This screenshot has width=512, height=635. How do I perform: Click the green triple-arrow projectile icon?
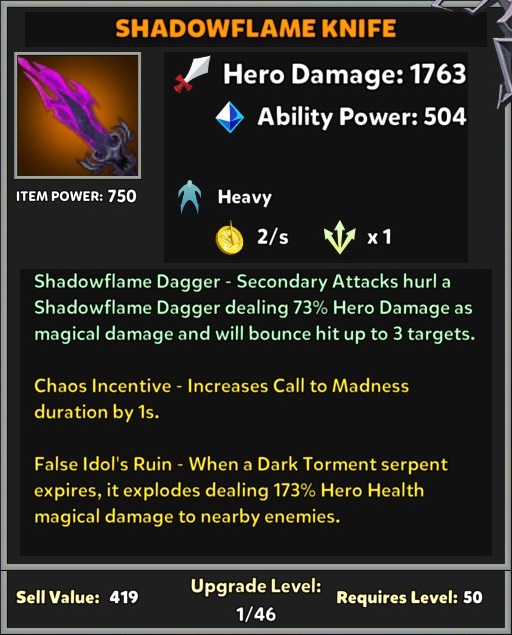[x=339, y=237]
